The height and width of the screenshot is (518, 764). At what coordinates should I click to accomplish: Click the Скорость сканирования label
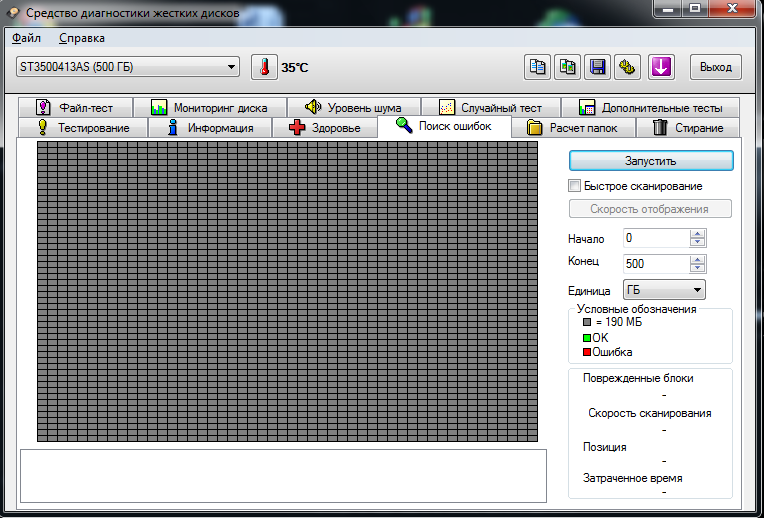(x=649, y=413)
